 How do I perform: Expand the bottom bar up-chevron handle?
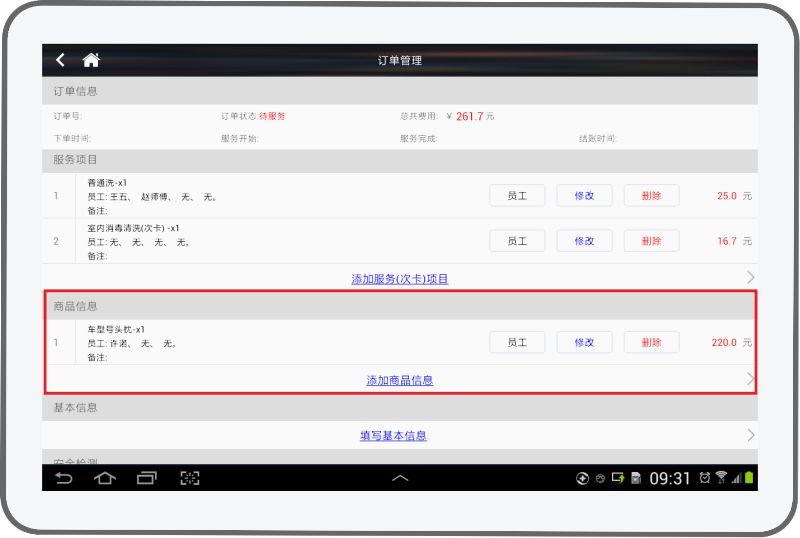(x=400, y=479)
